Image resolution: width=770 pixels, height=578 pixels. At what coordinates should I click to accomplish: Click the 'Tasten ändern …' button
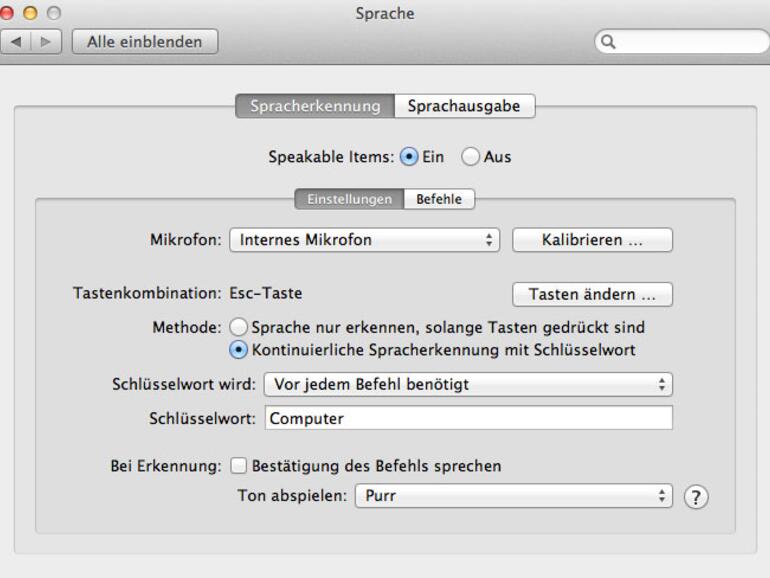click(x=592, y=295)
